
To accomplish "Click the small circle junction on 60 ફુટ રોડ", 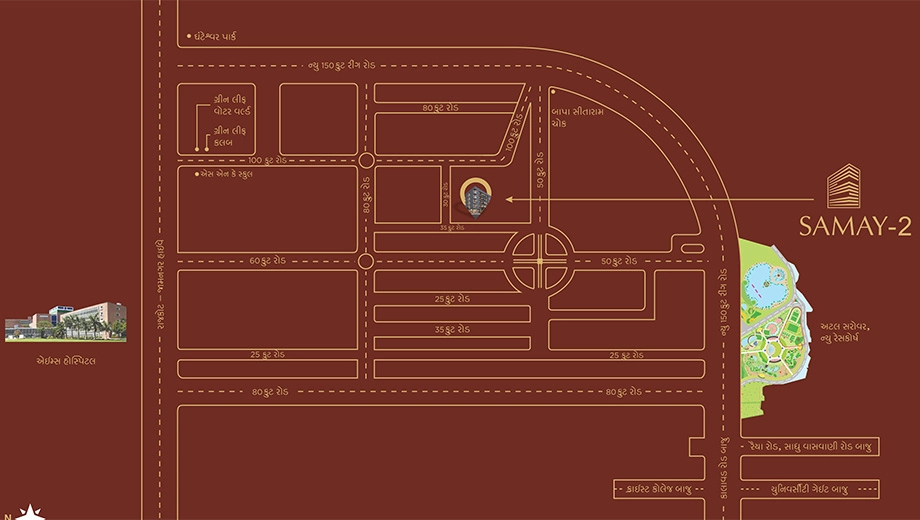I will tap(366, 261).
